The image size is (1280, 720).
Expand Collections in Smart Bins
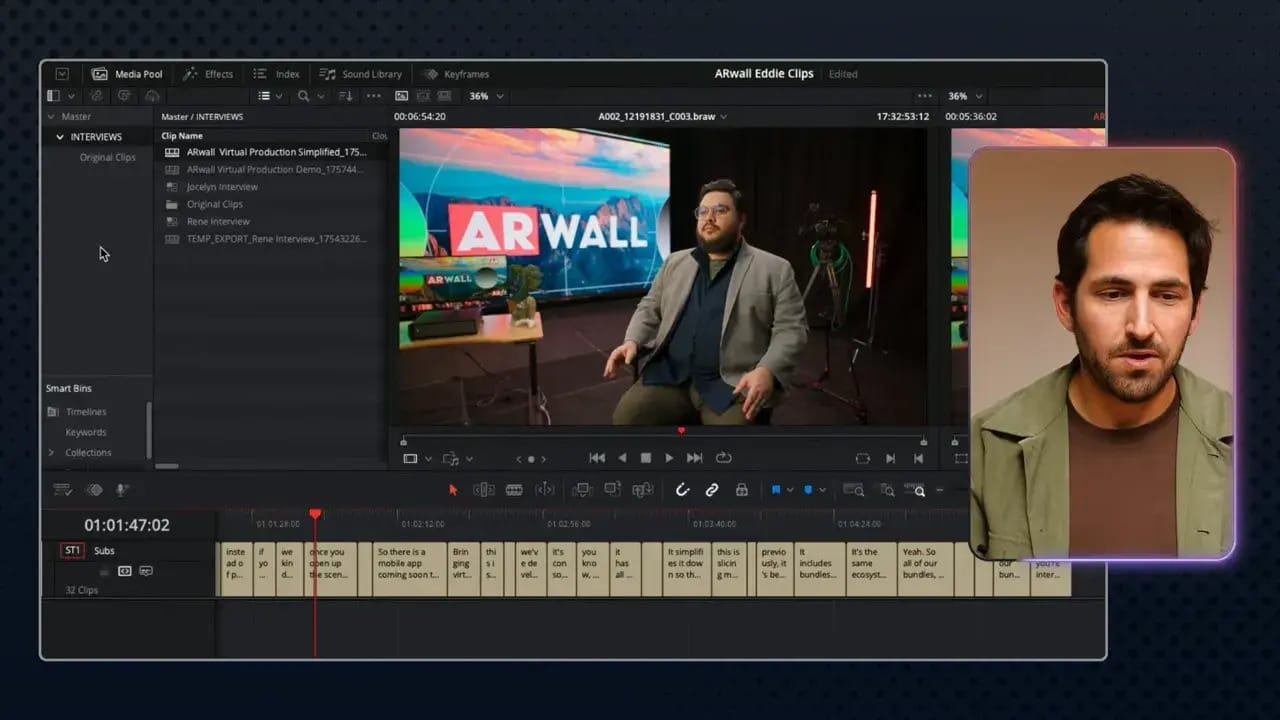tap(52, 453)
